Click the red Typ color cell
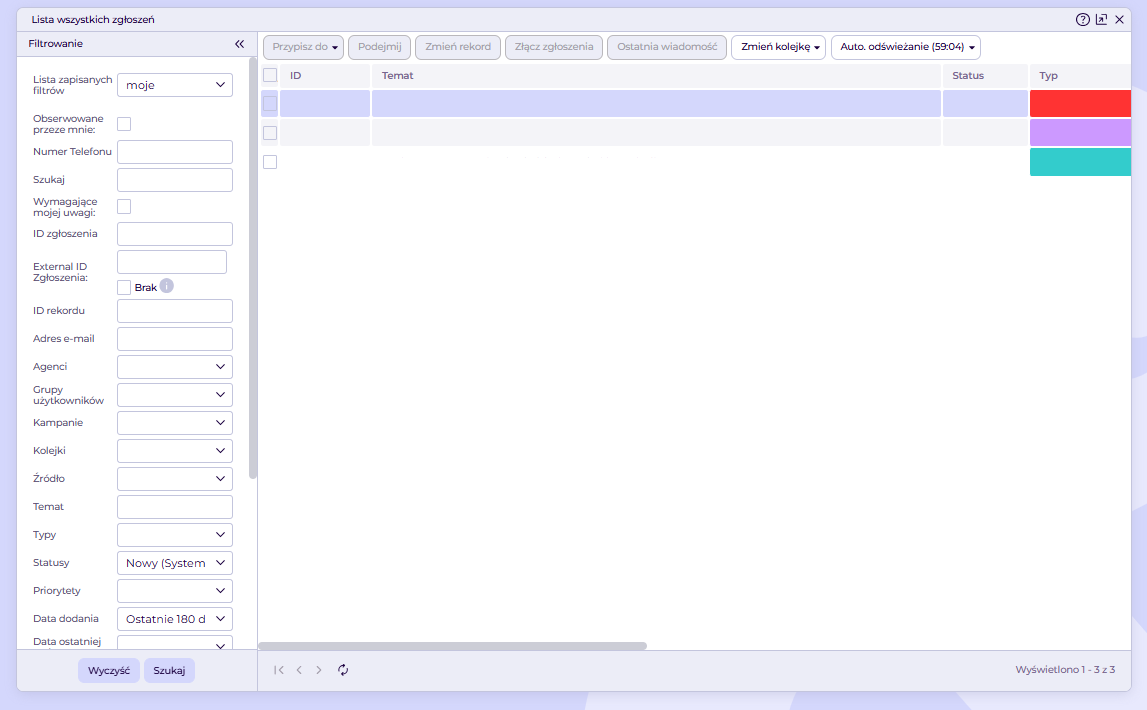This screenshot has width=1147, height=710. click(x=1080, y=104)
